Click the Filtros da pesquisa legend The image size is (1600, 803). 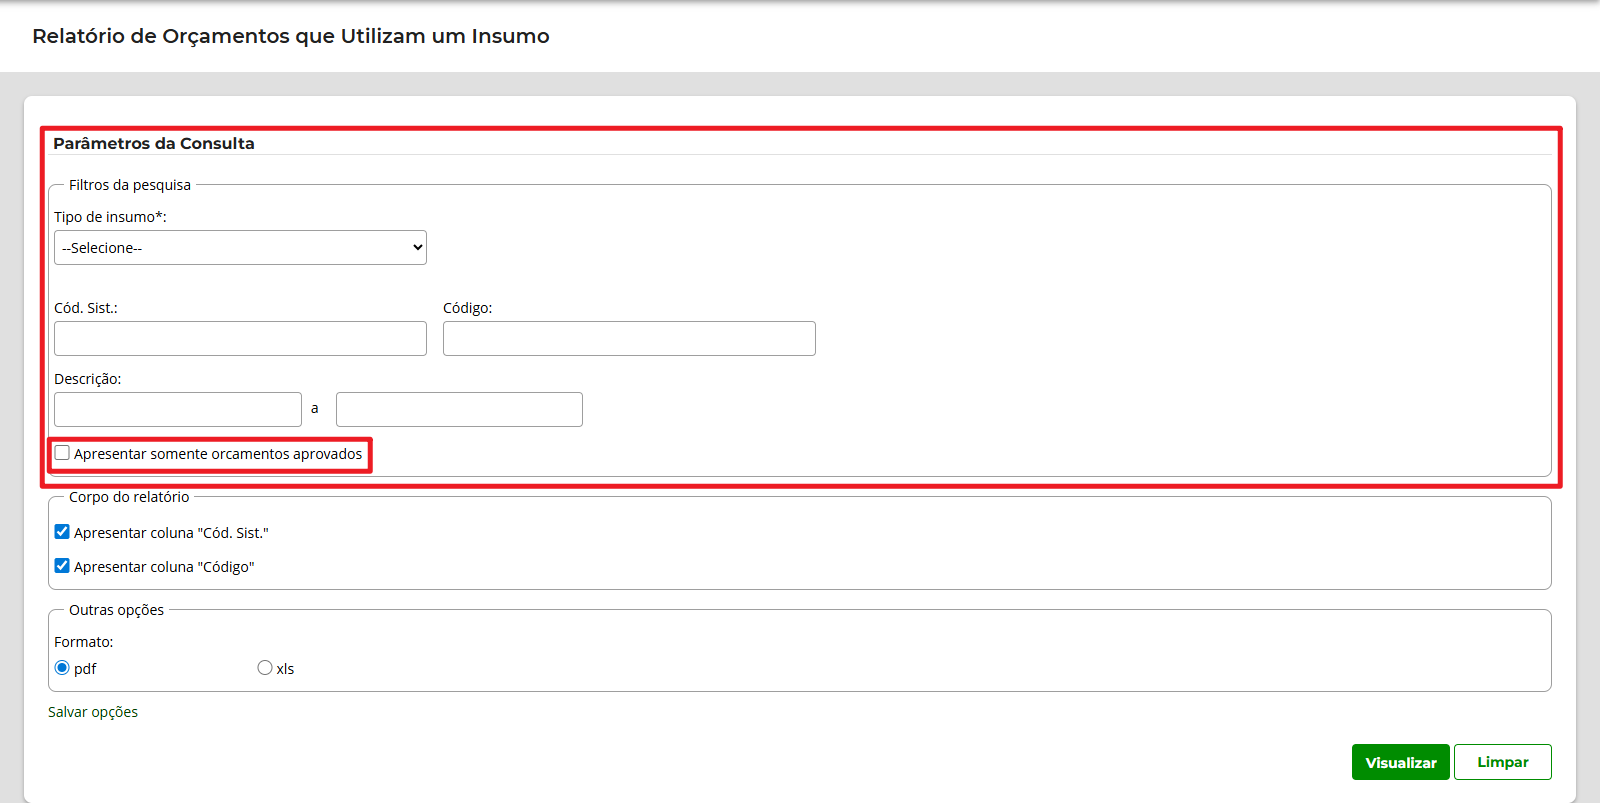130,185
